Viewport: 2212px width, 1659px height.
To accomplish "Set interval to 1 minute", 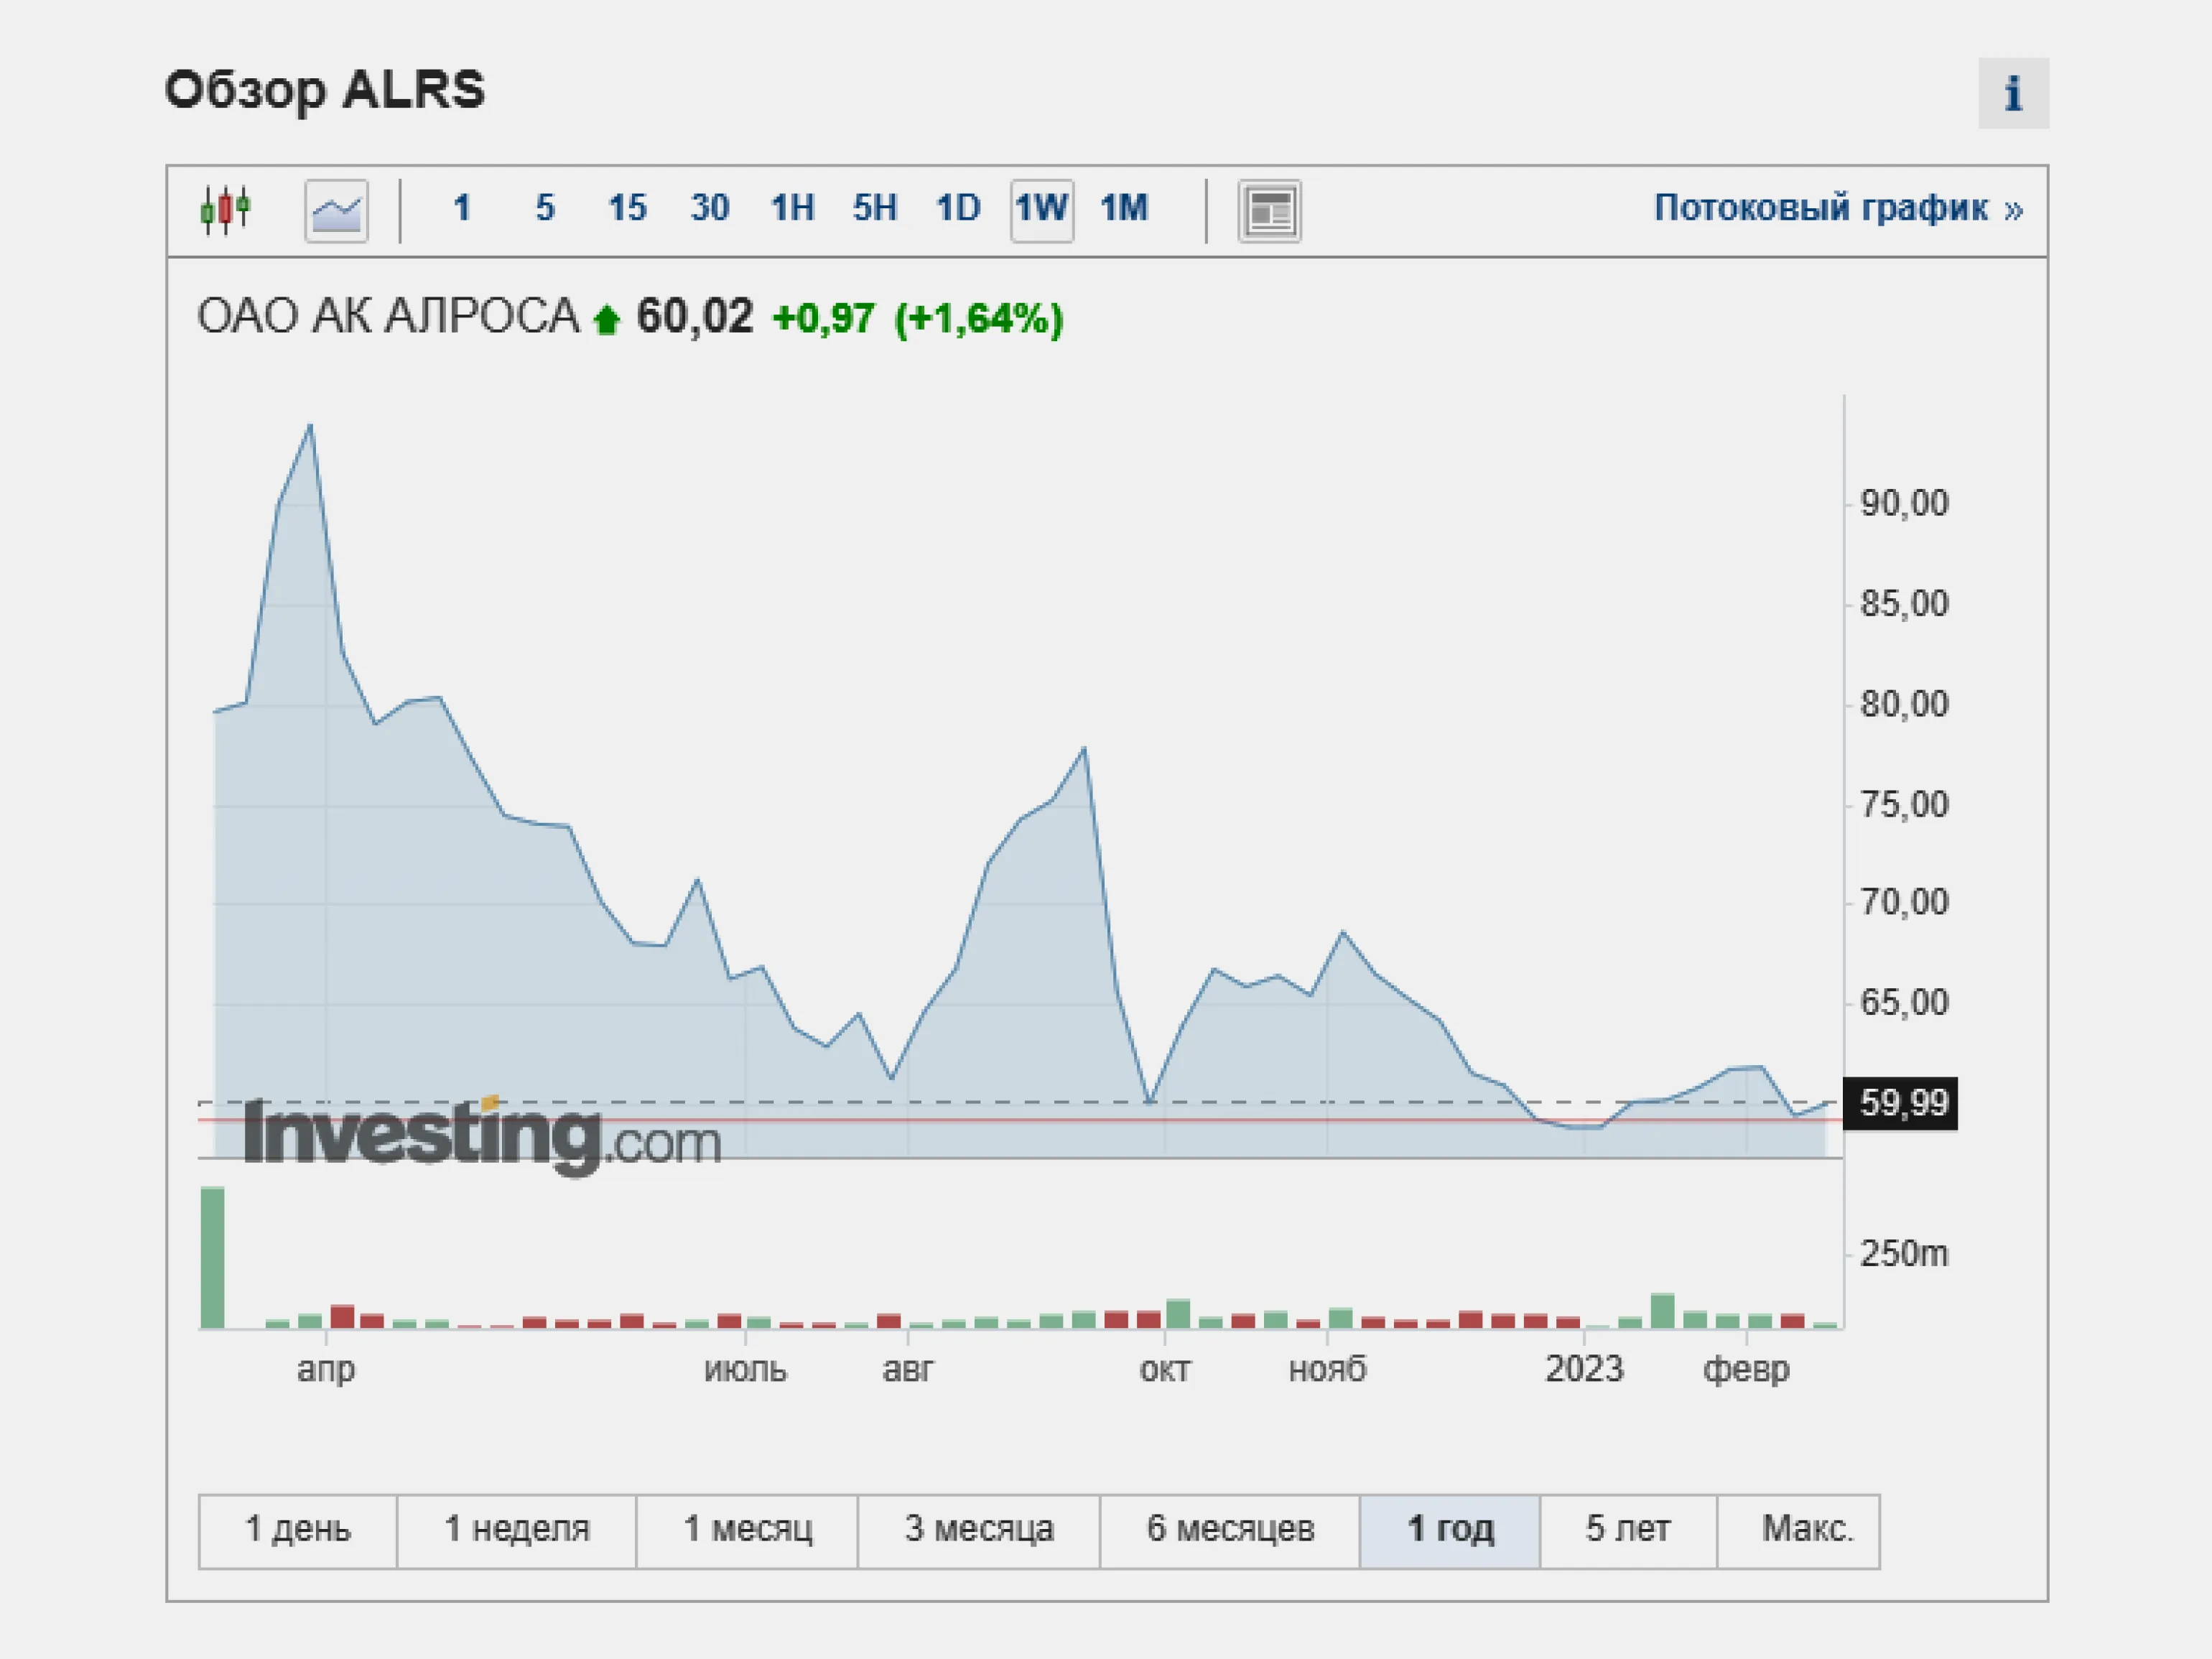I will (x=461, y=209).
